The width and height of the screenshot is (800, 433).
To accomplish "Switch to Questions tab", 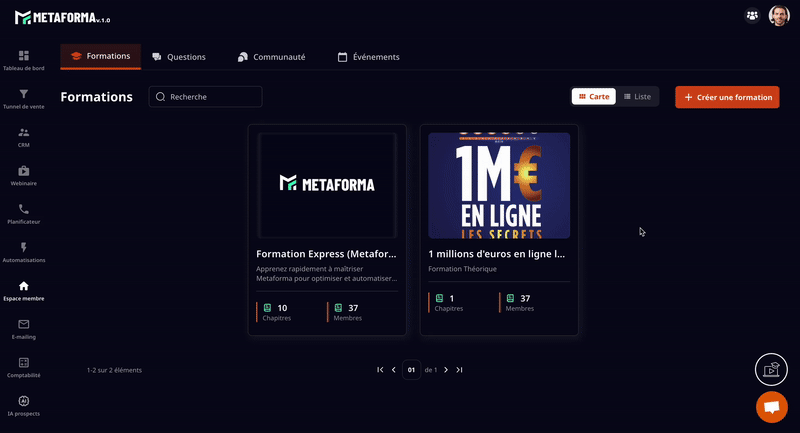I will (x=178, y=57).
